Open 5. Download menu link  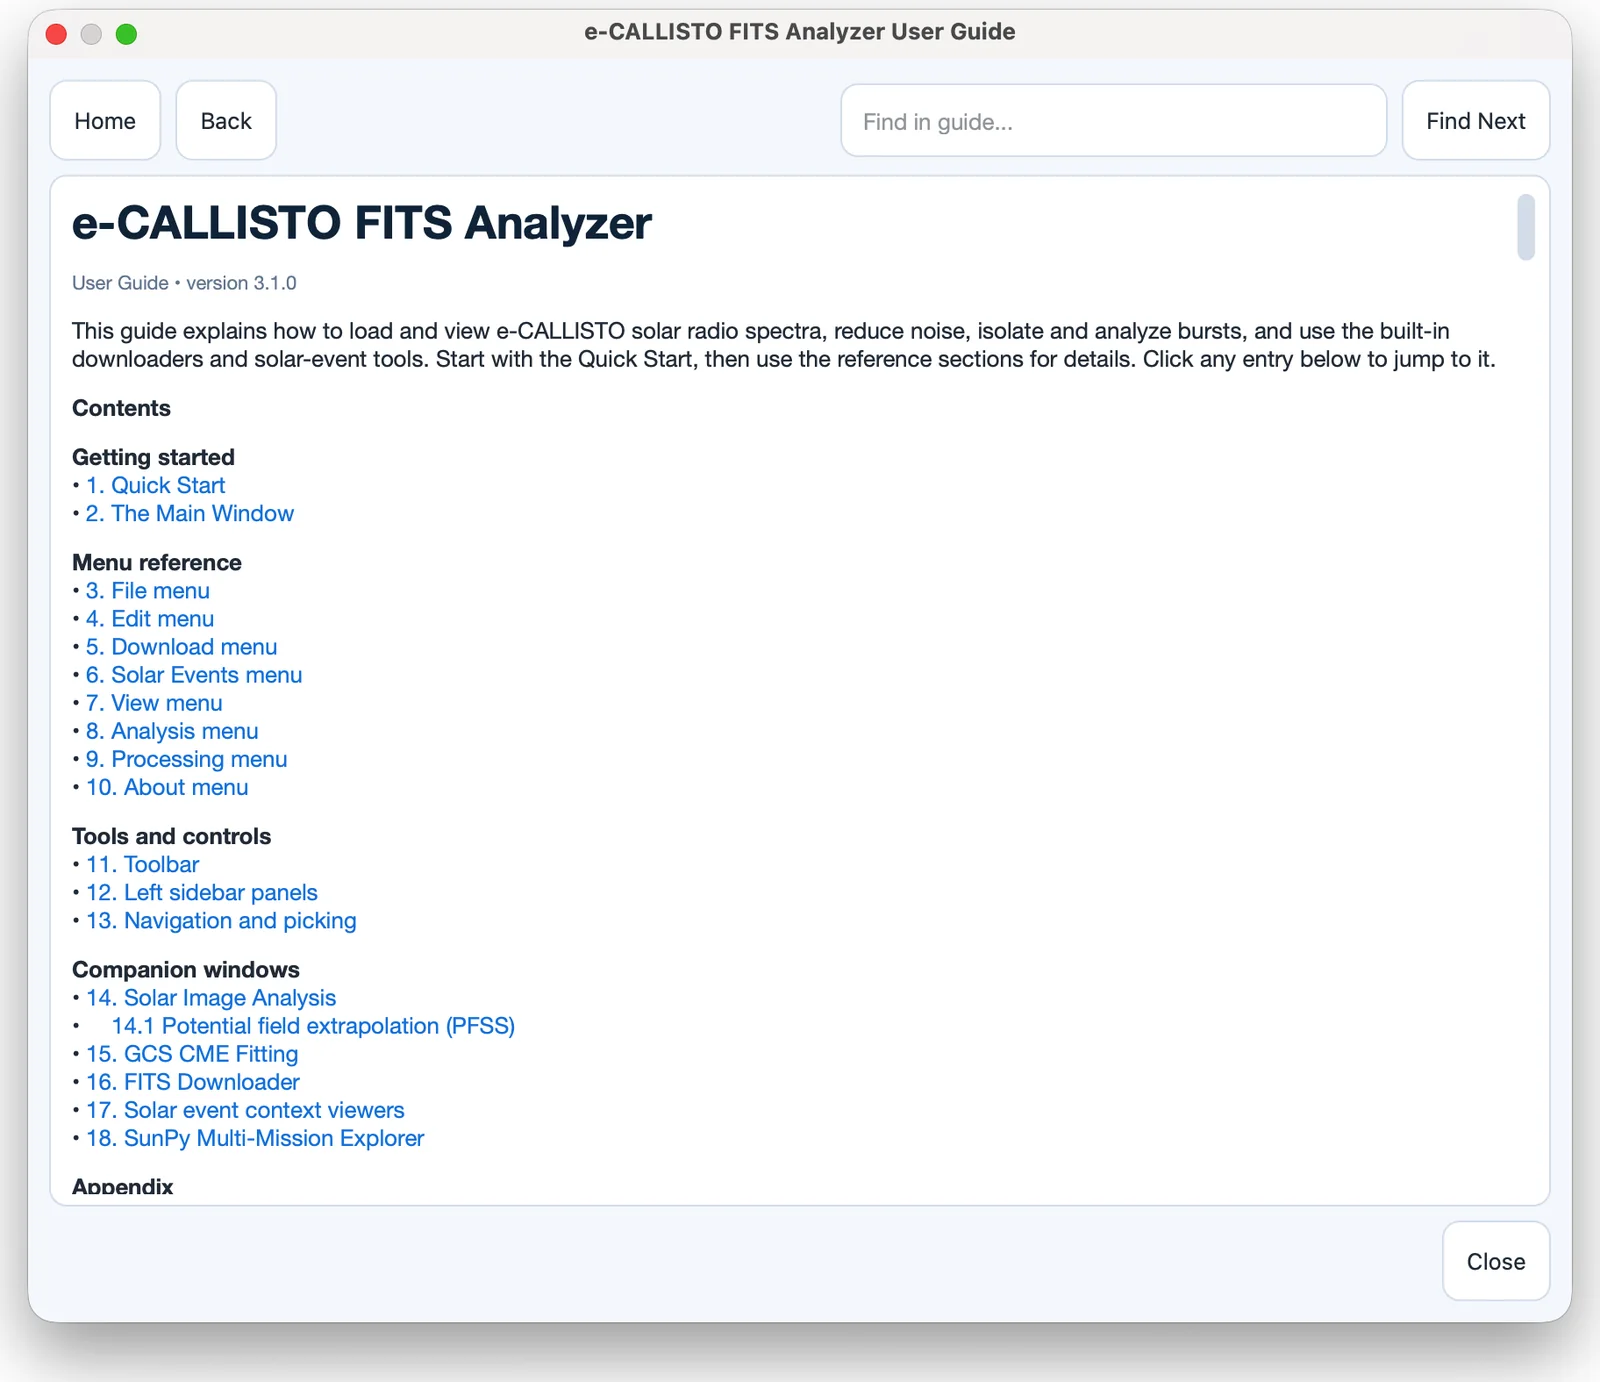(181, 647)
